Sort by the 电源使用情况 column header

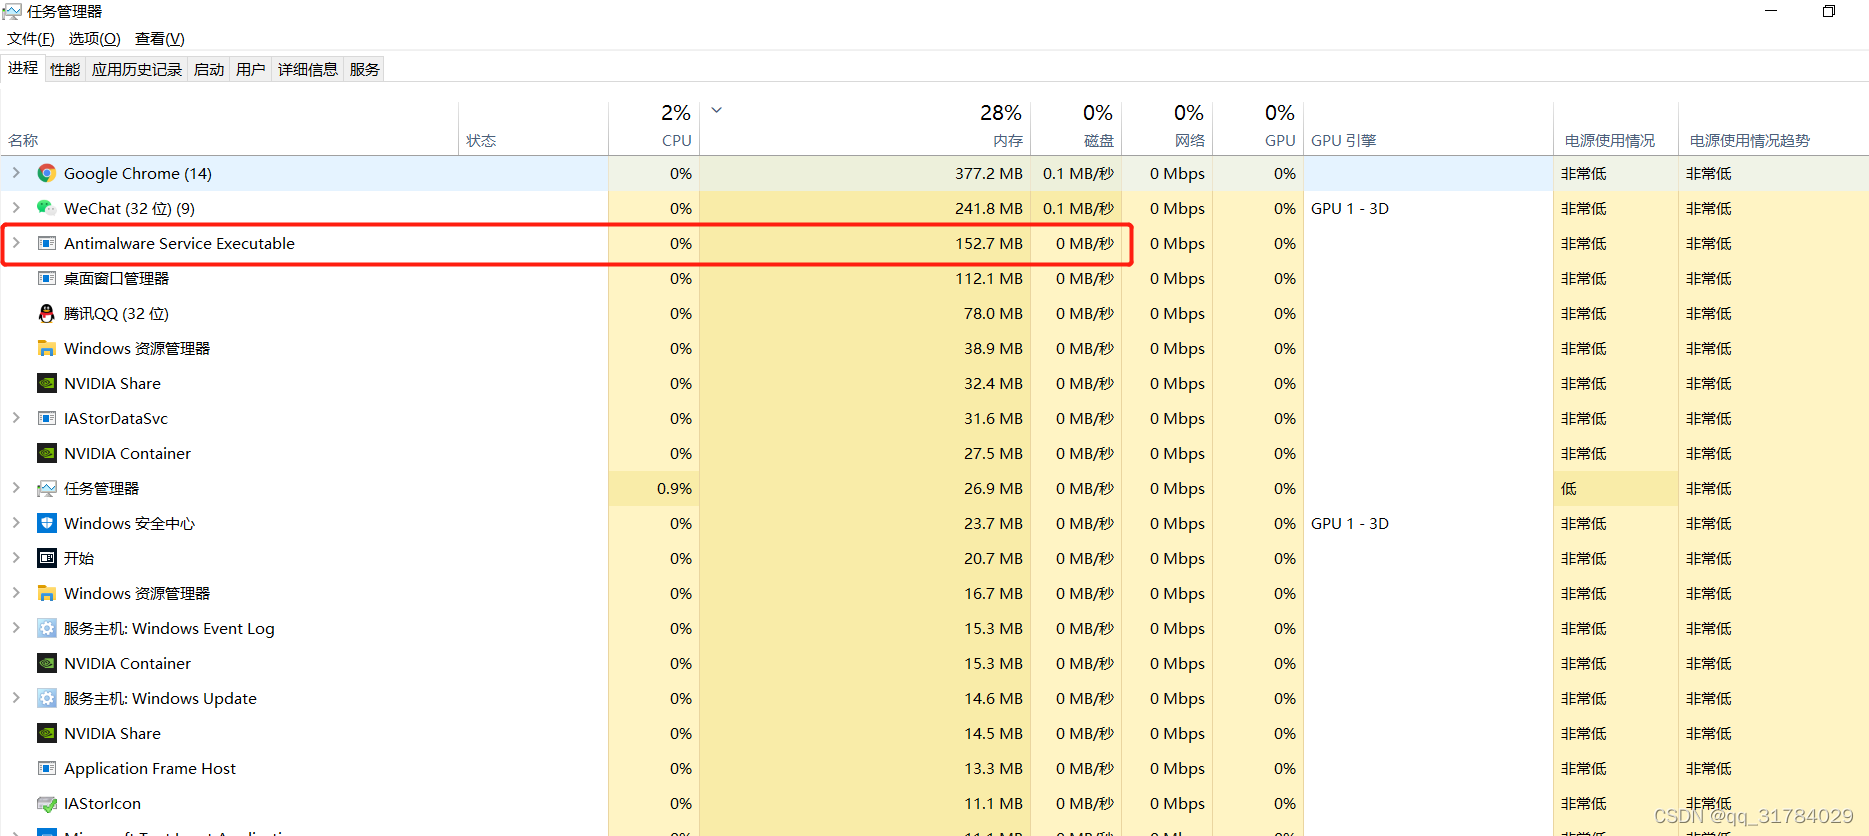(1616, 128)
